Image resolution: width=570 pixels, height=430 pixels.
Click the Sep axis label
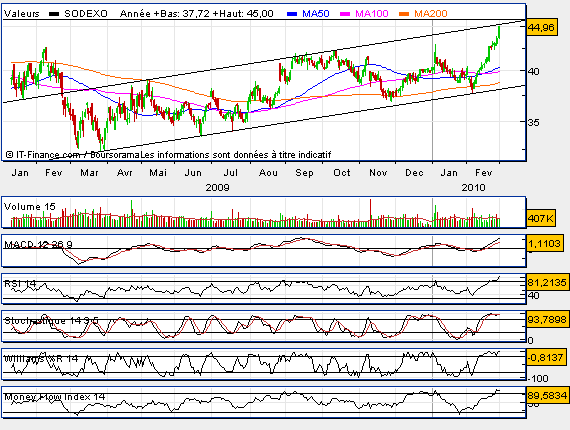point(304,172)
